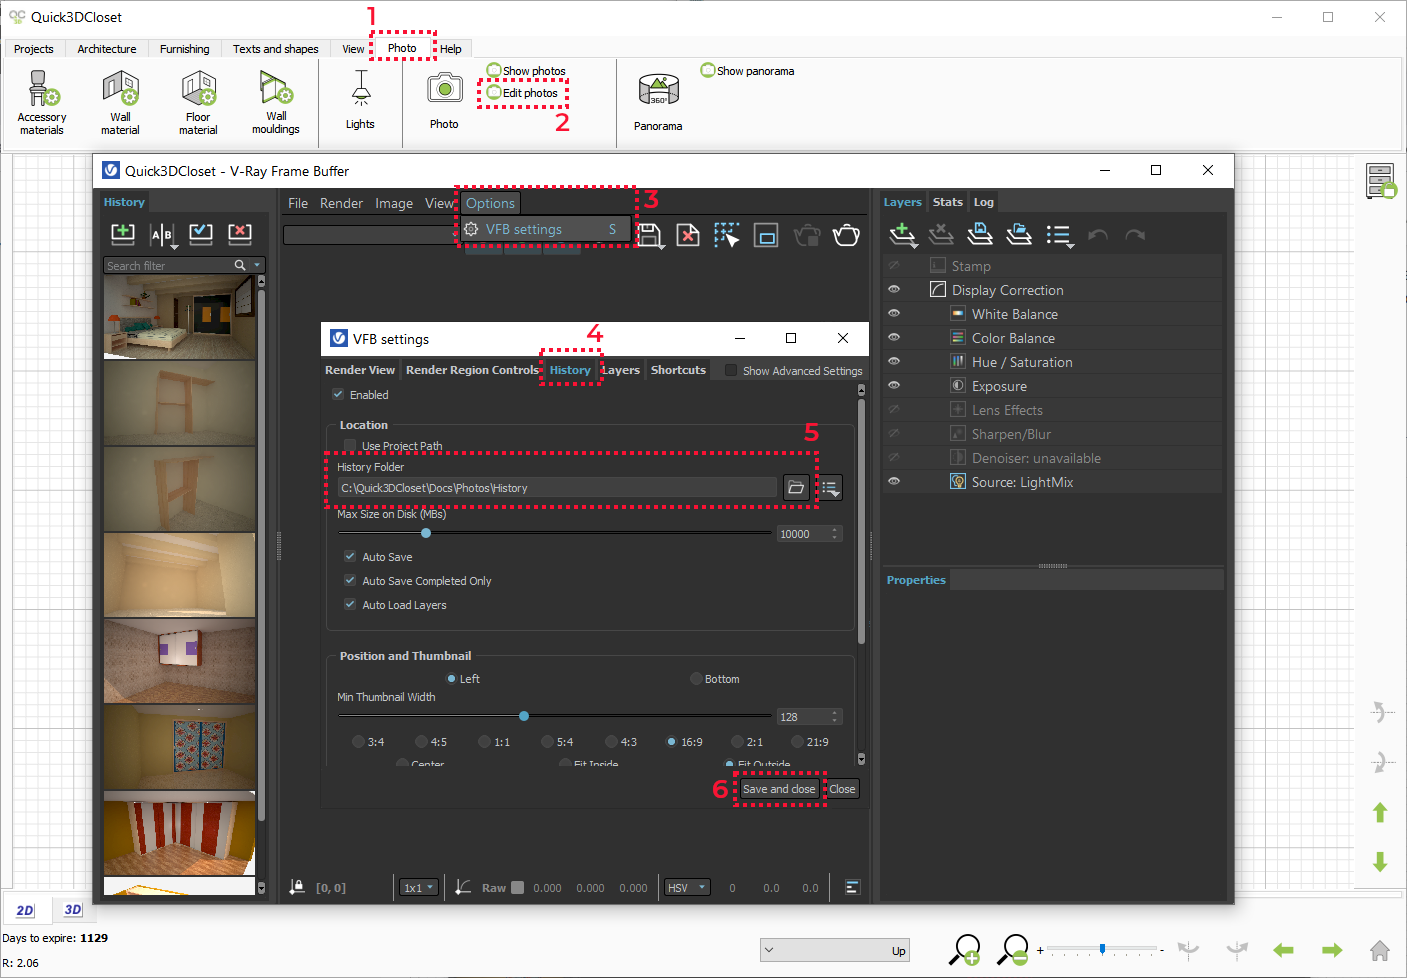Hide the White Balance layer
The width and height of the screenshot is (1407, 978).
point(894,314)
